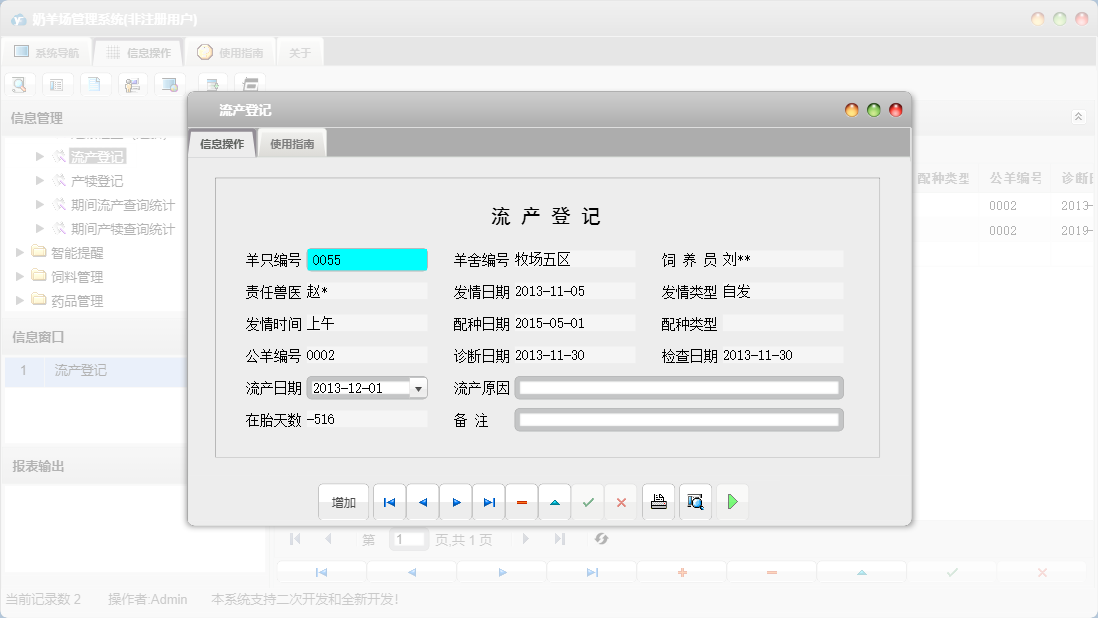Expand the 期间流产查询统计 tree arrow

[40, 204]
